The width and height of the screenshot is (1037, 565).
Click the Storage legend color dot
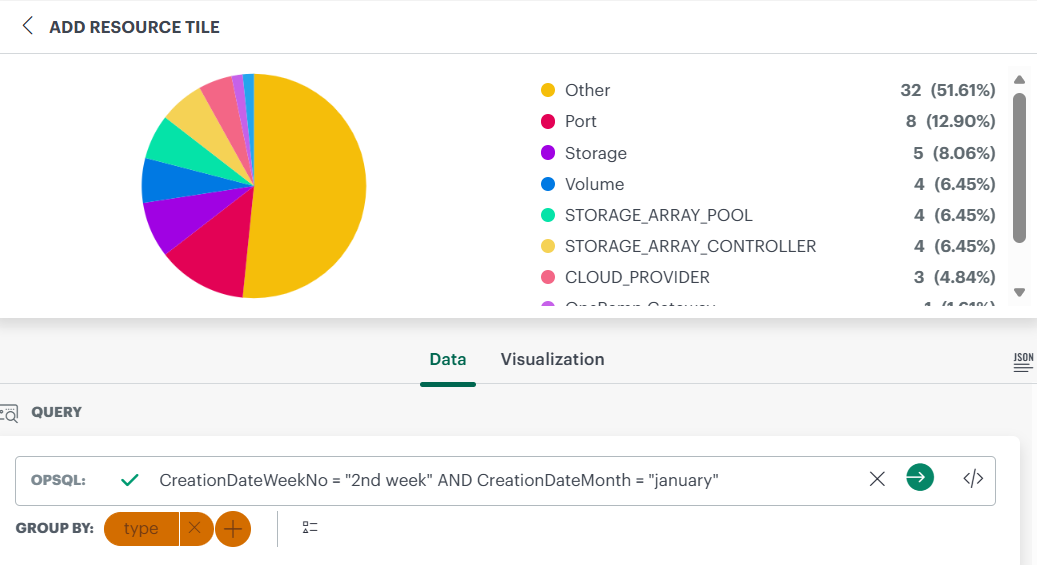pyautogui.click(x=548, y=153)
